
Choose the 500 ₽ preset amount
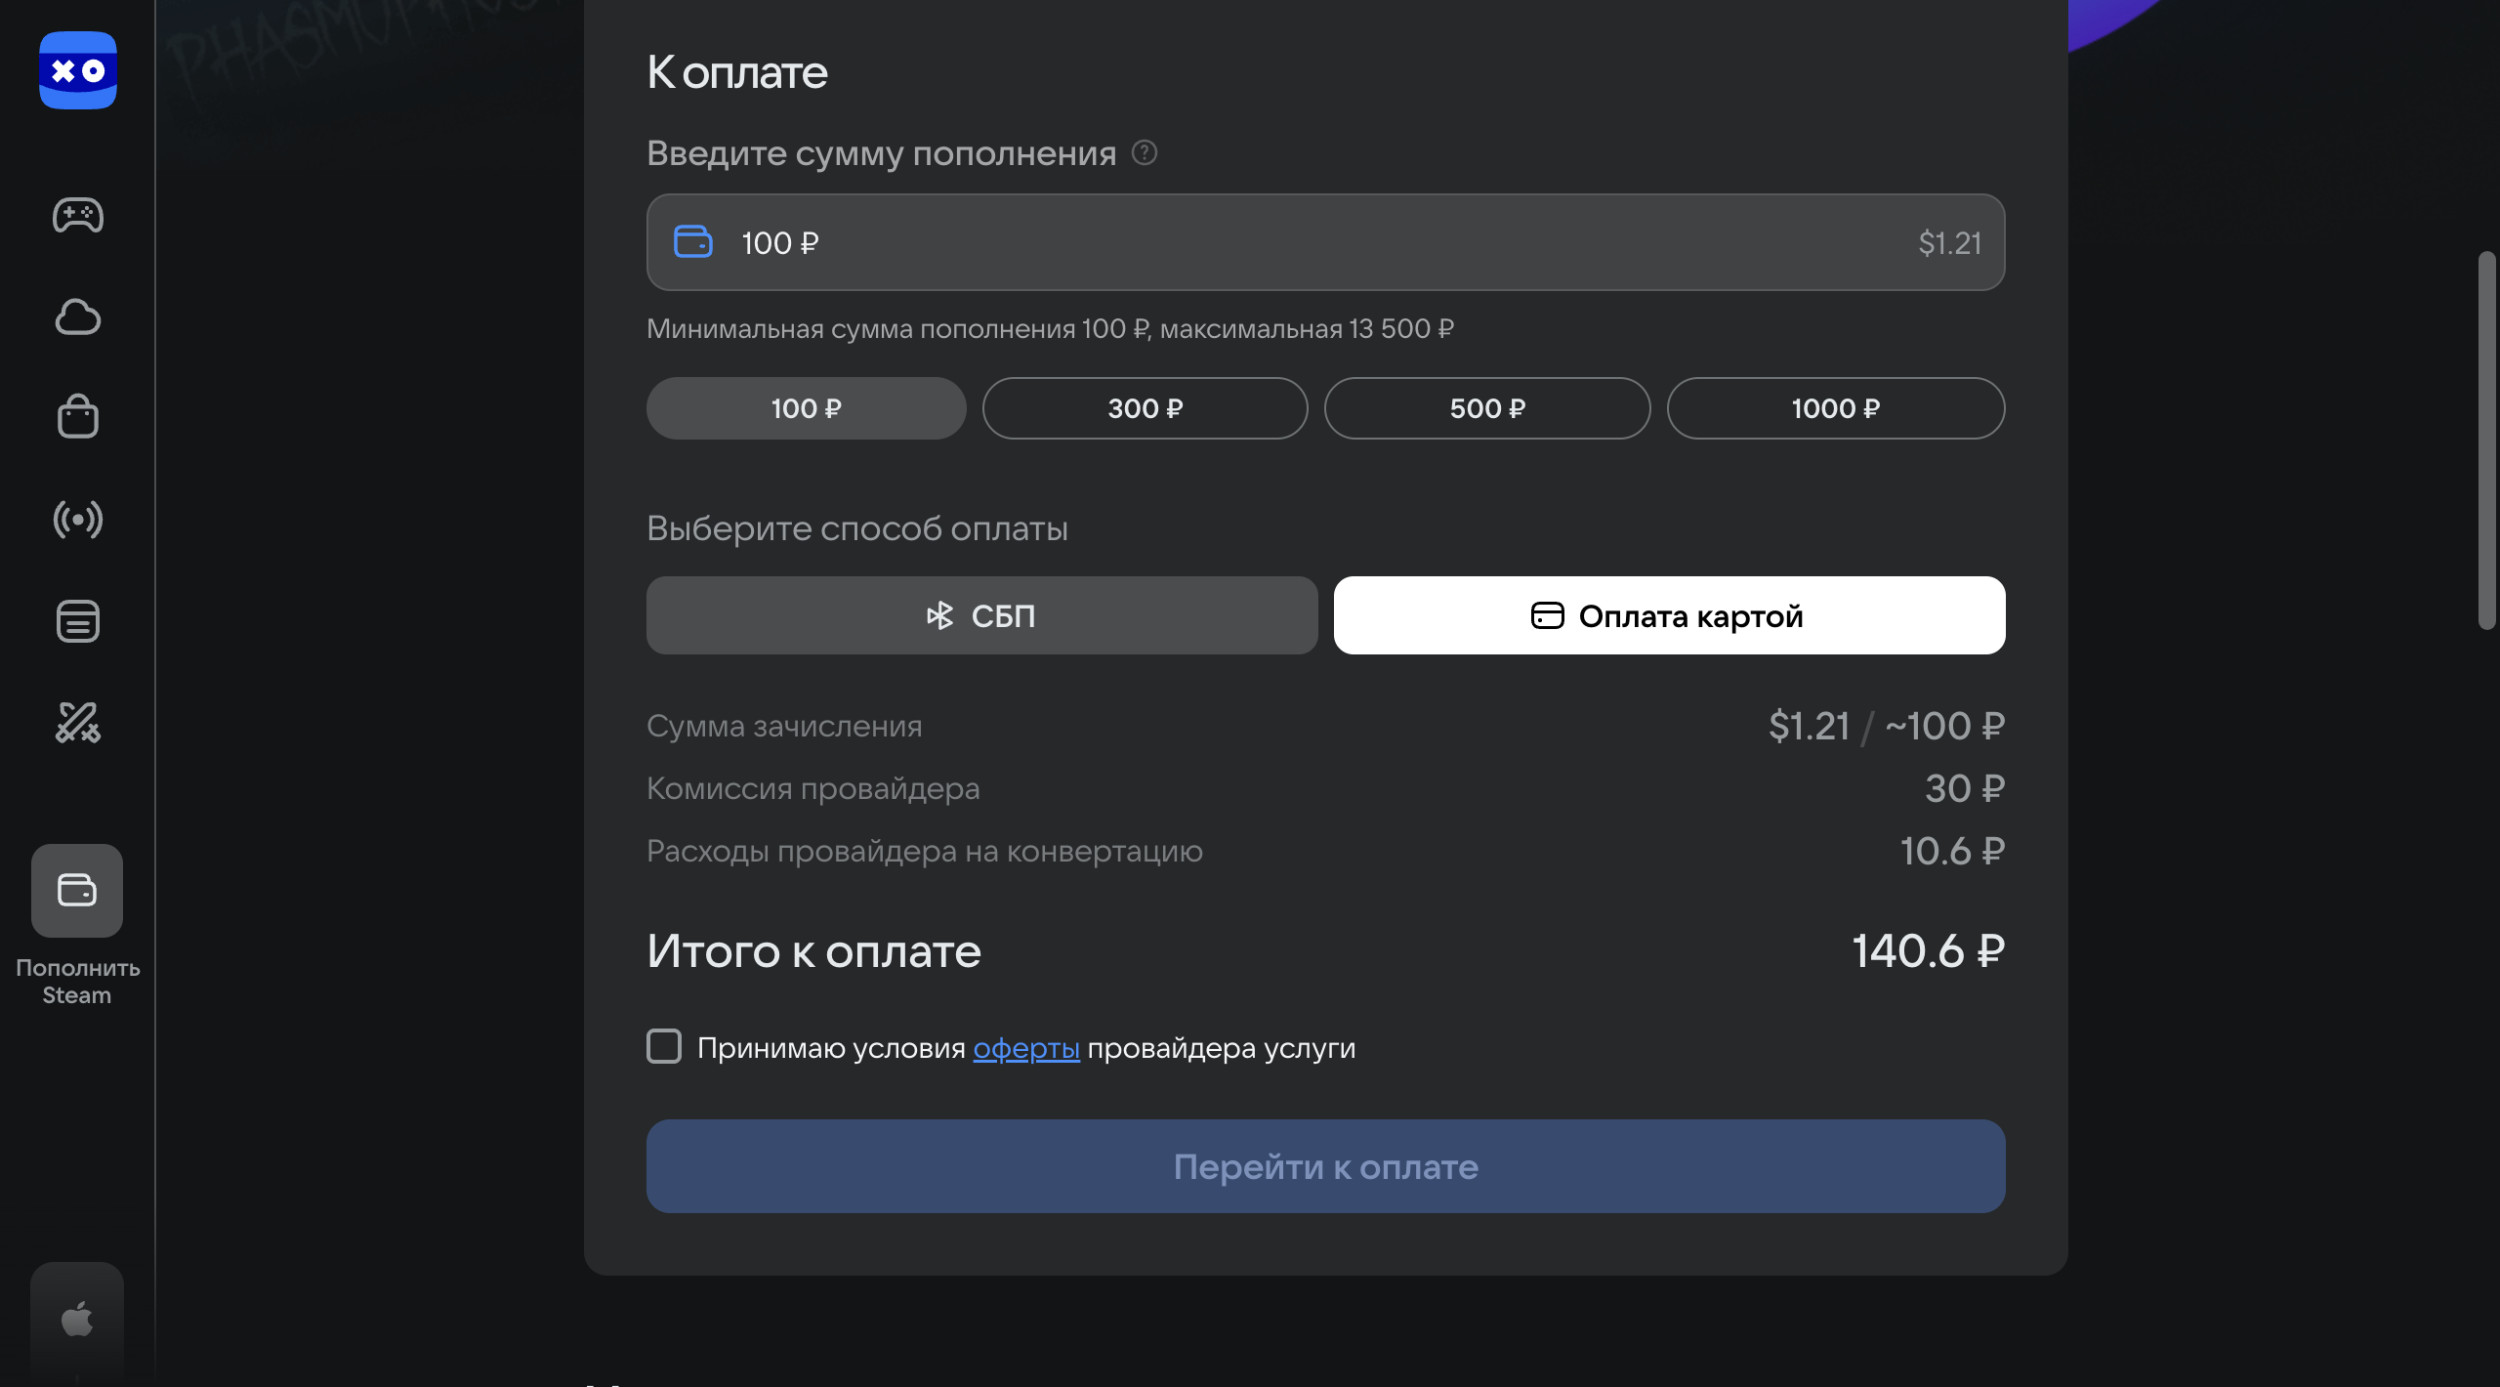[1487, 408]
